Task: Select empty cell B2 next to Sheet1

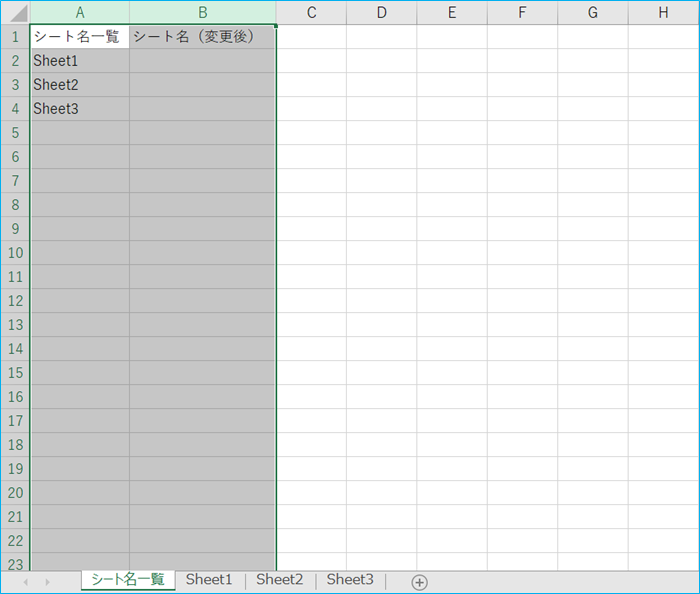Action: coord(202,61)
